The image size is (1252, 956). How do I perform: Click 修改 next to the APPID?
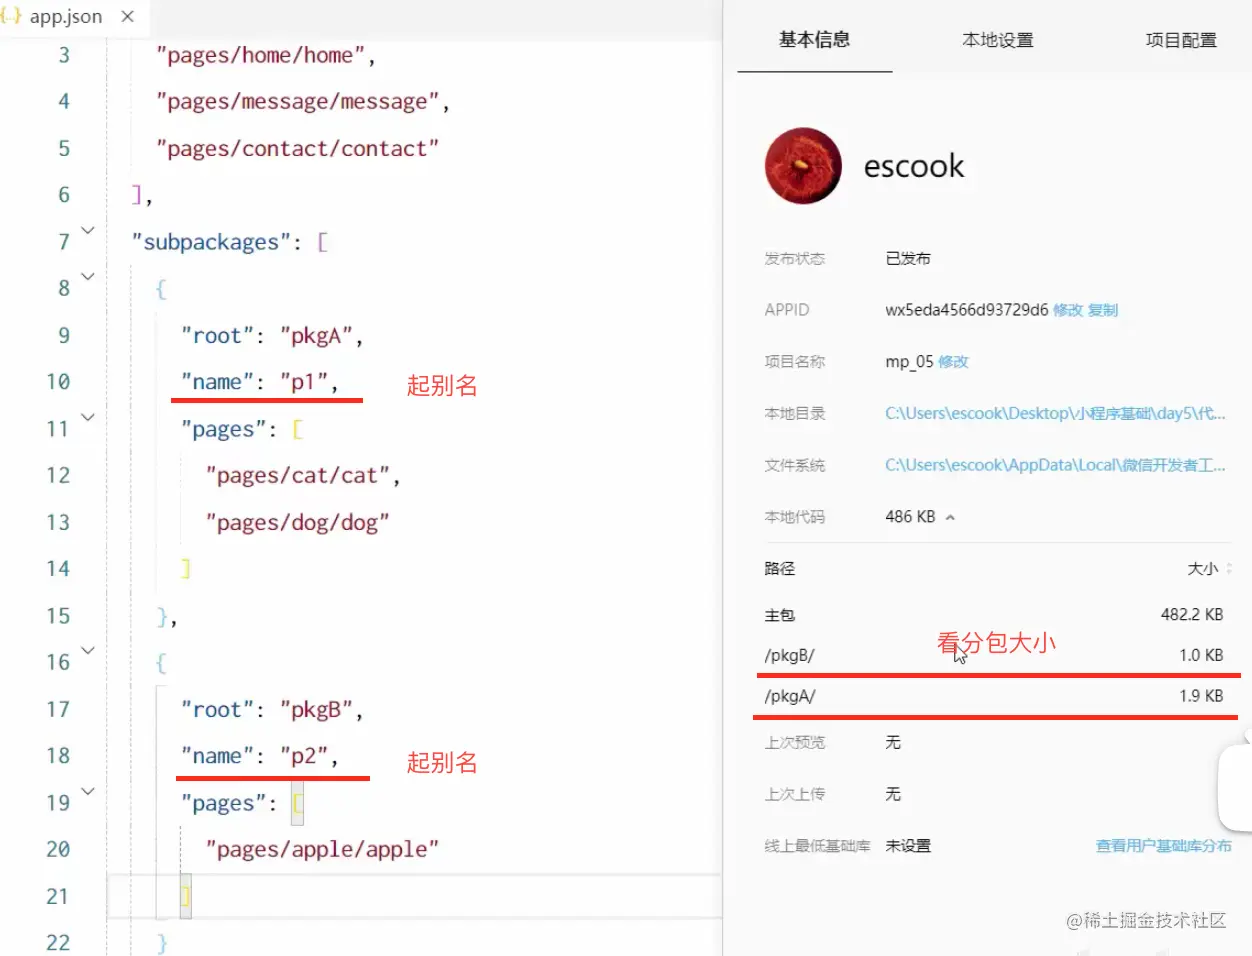coord(1067,310)
